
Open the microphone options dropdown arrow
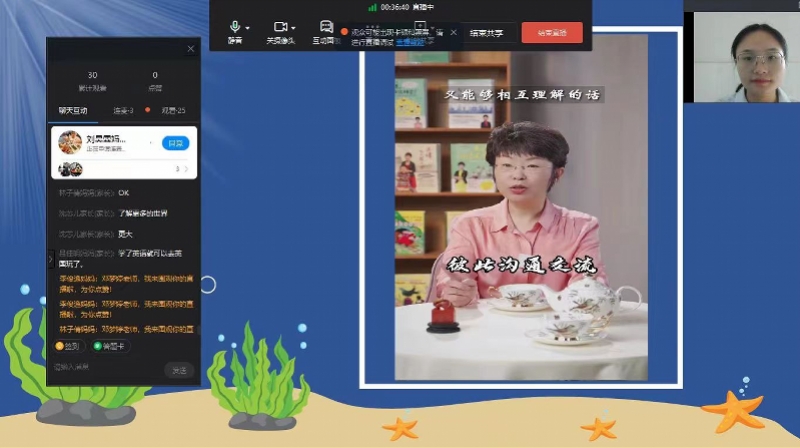point(247,28)
